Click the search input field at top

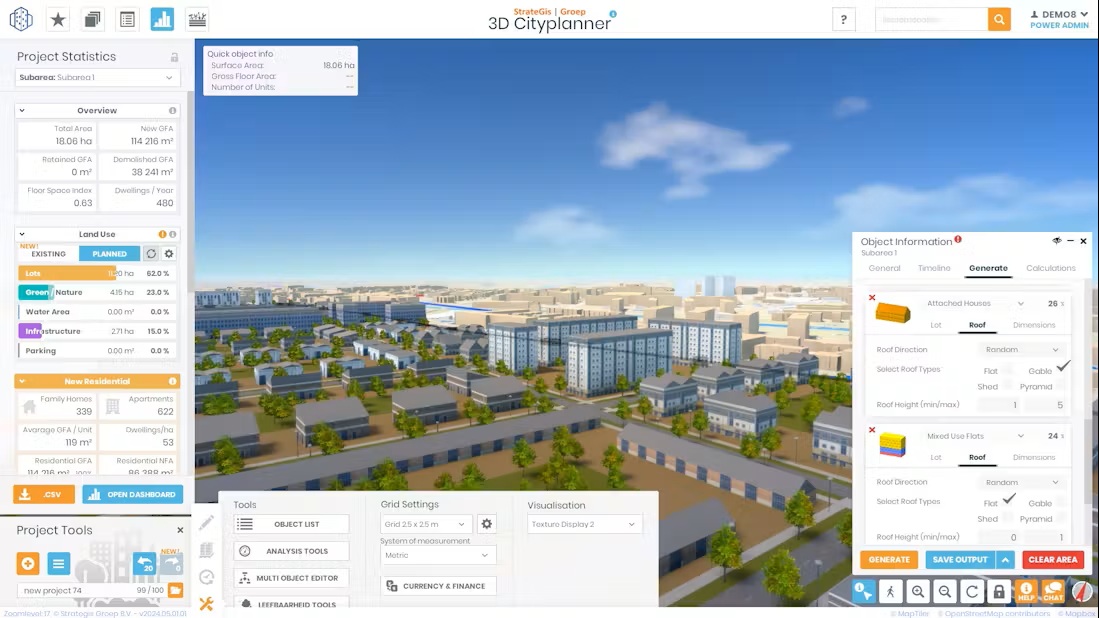(931, 19)
